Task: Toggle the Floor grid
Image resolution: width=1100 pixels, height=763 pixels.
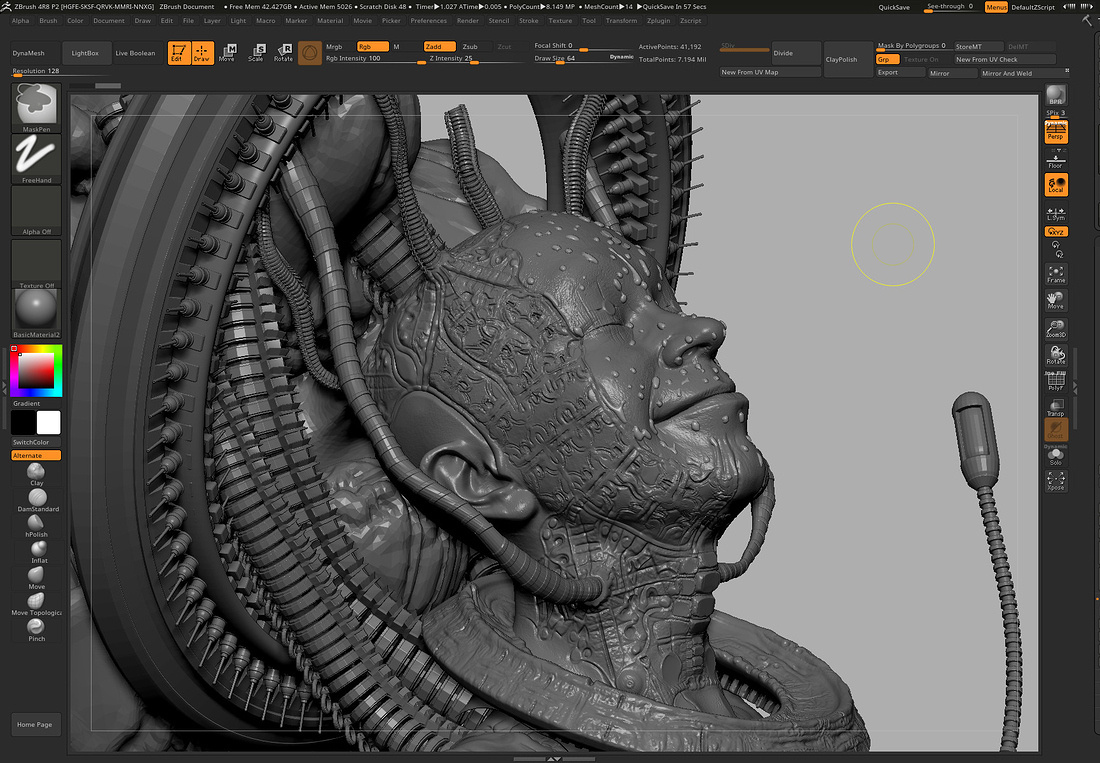Action: (x=1056, y=159)
